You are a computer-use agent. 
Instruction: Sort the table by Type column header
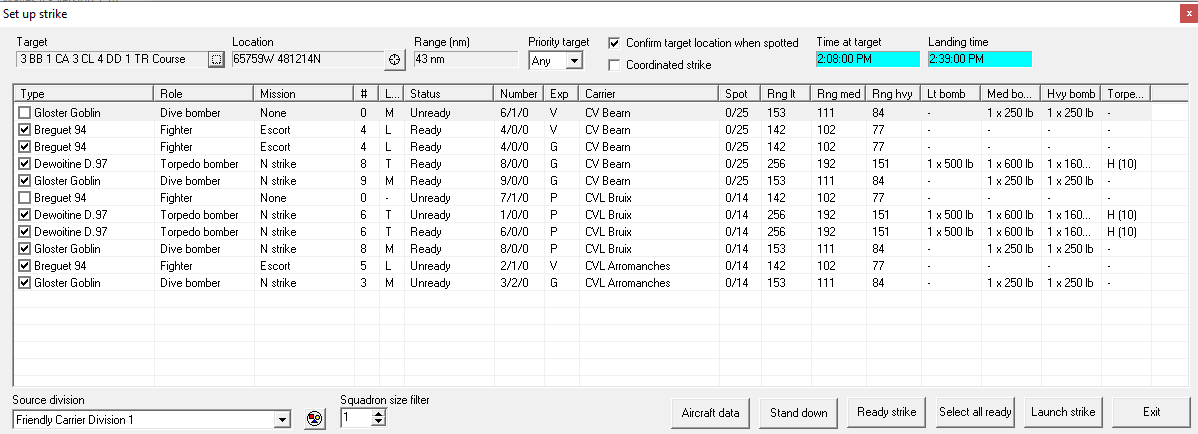click(x=84, y=93)
